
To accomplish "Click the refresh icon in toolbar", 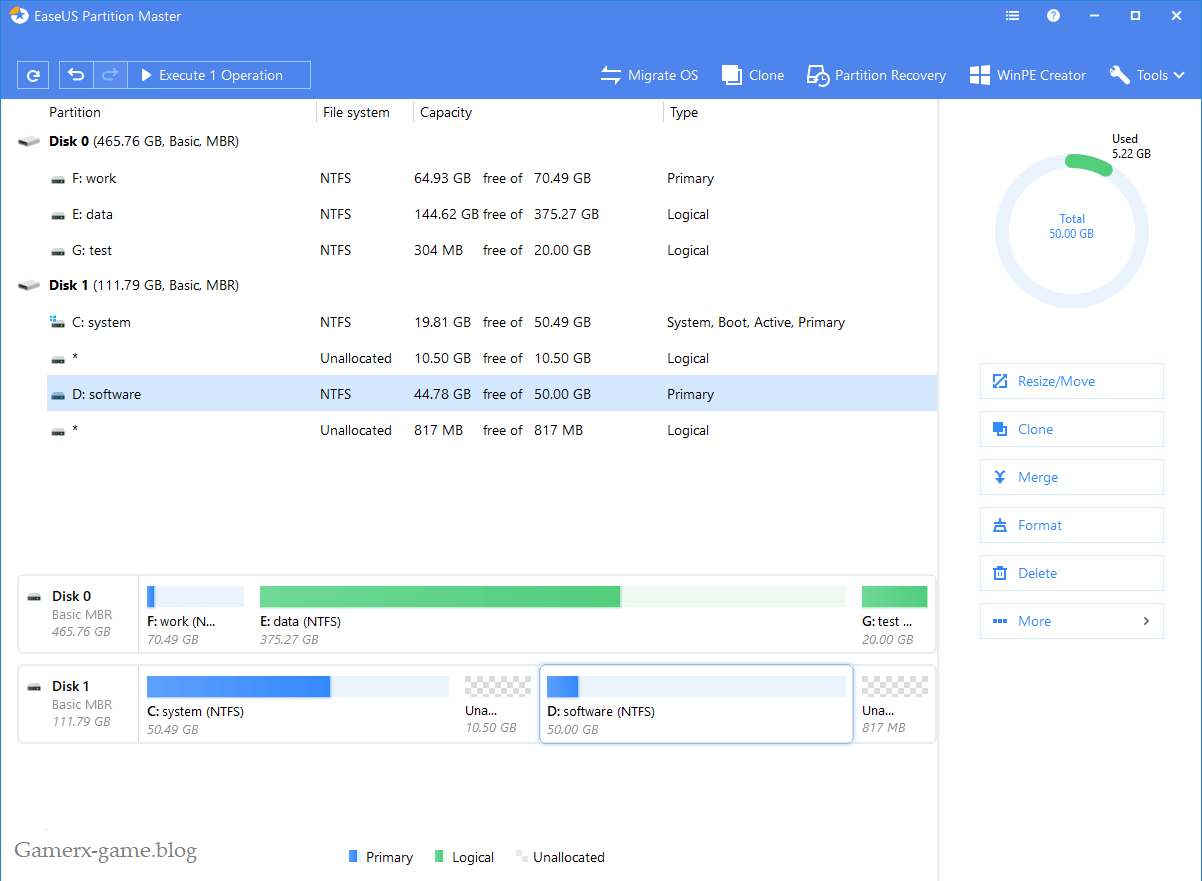I will pyautogui.click(x=33, y=75).
